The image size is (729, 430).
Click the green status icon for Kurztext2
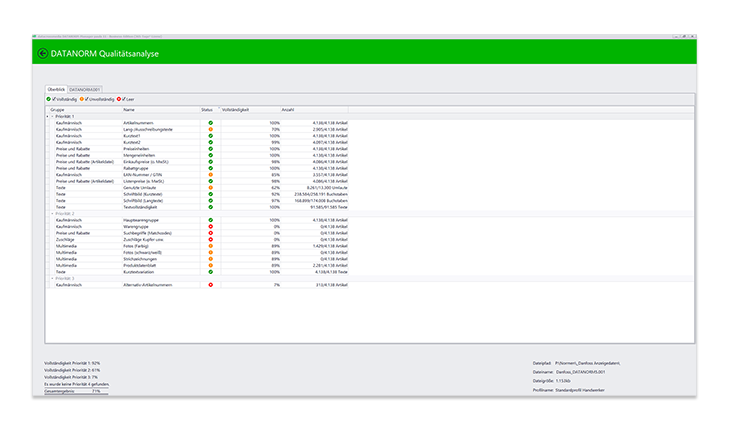(211, 142)
